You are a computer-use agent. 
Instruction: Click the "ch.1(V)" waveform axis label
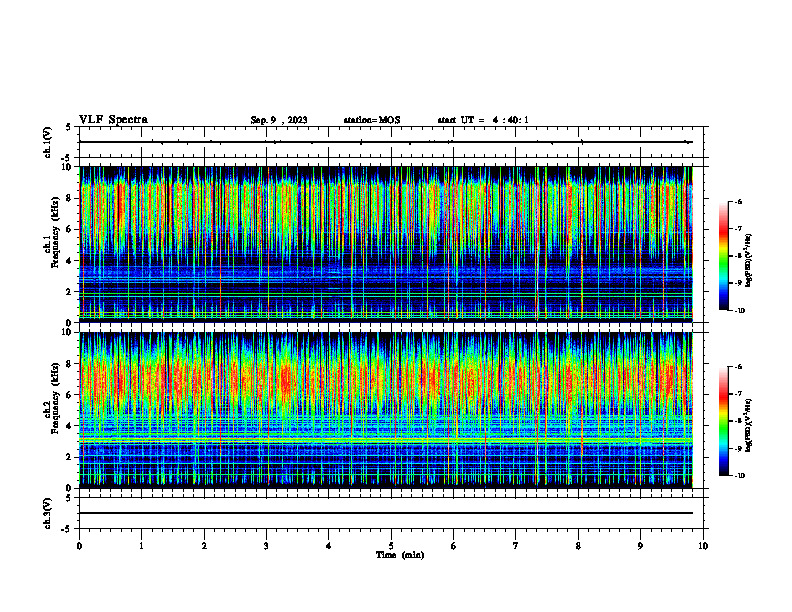[48, 142]
